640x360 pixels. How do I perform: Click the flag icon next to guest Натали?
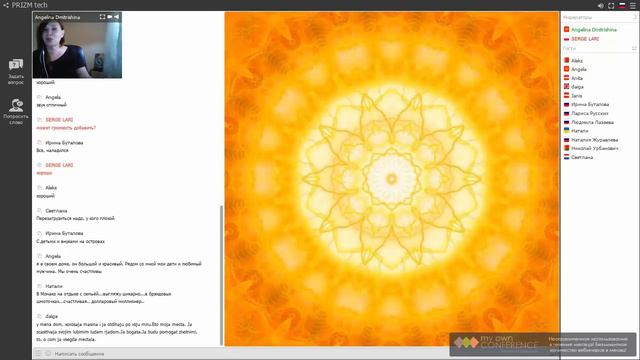pos(567,131)
